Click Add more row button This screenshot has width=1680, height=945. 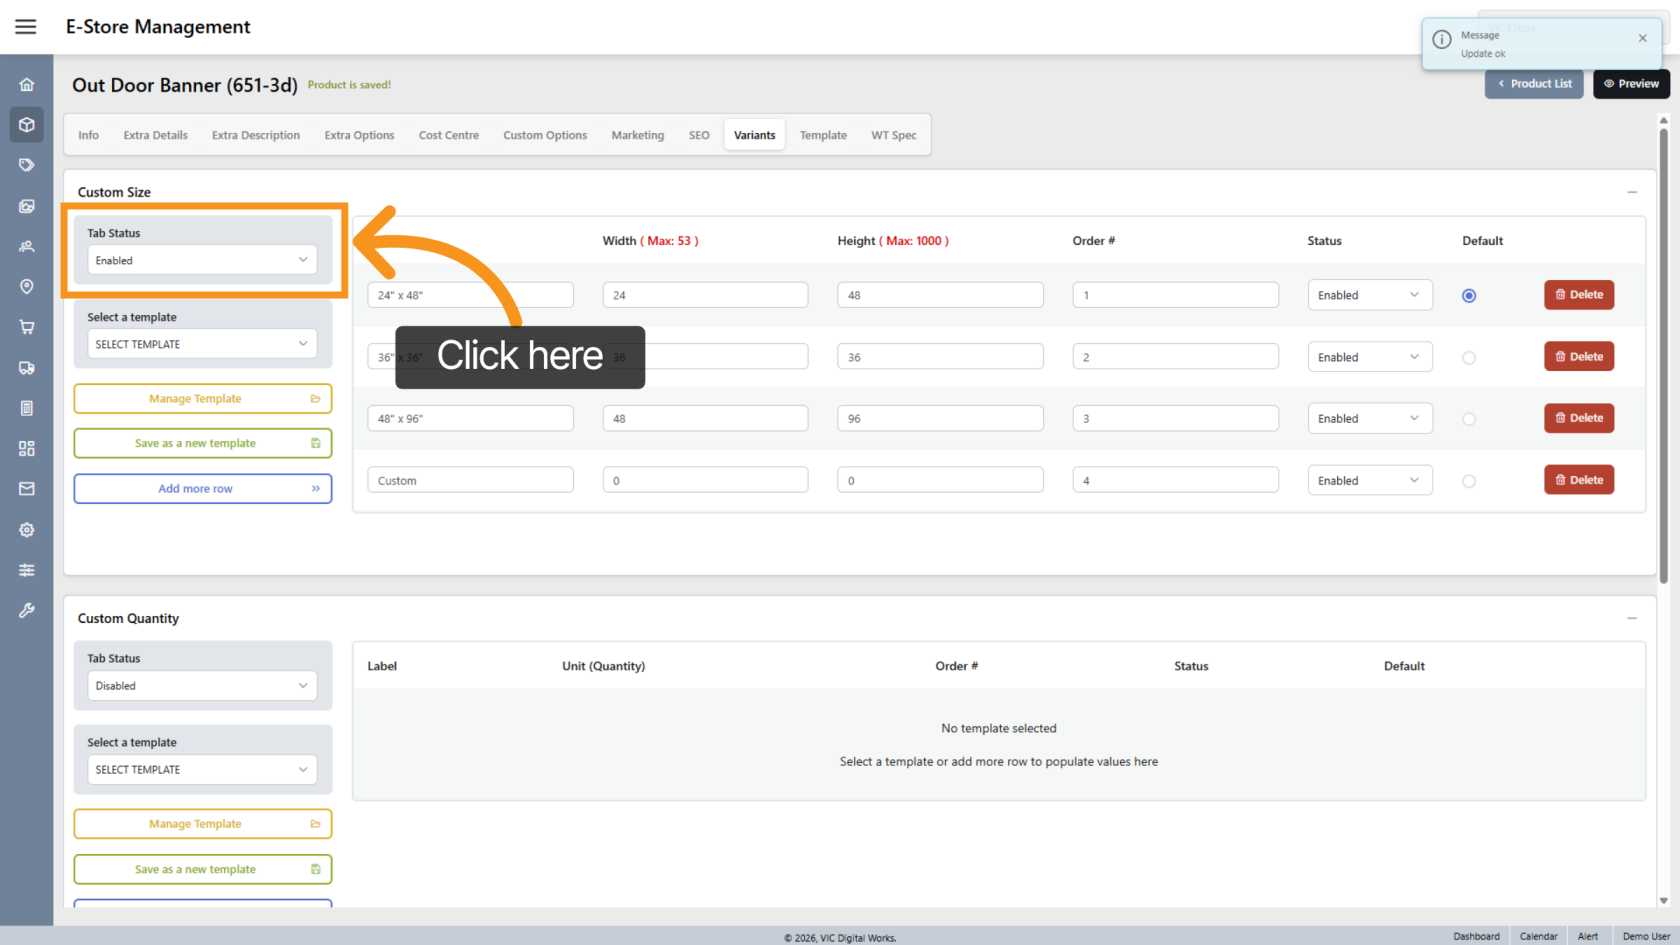coord(202,489)
